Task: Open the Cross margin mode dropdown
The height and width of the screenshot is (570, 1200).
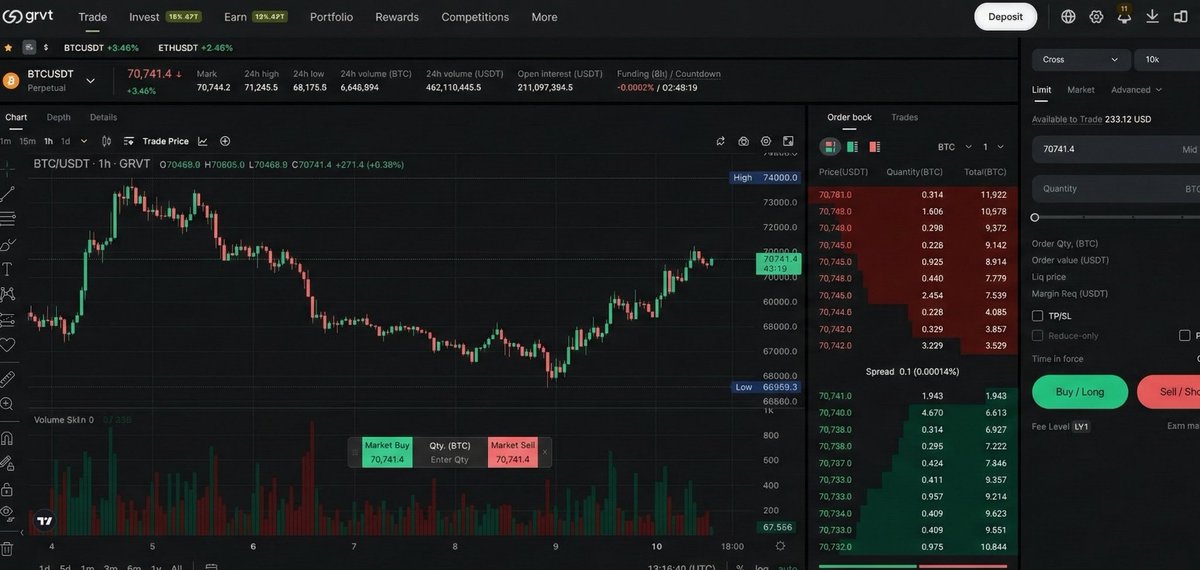Action: pyautogui.click(x=1081, y=59)
